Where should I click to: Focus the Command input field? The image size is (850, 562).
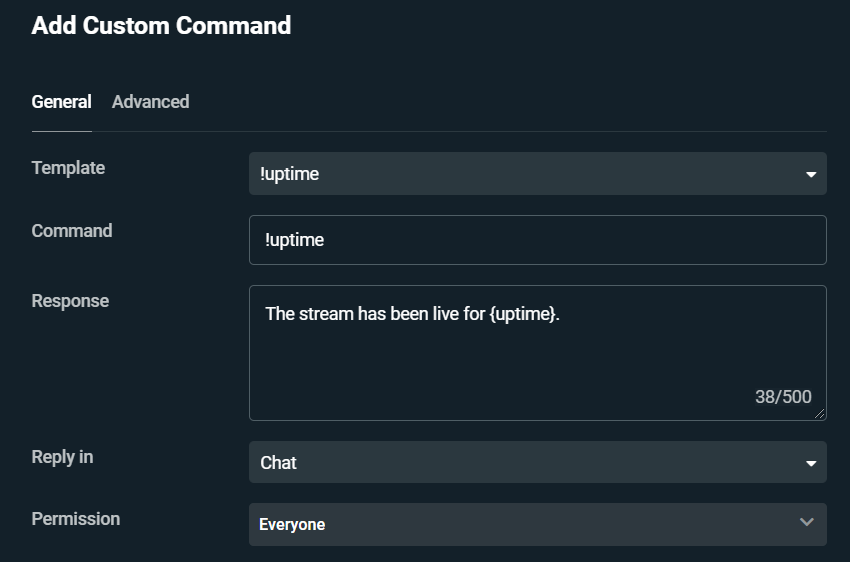[537, 240]
